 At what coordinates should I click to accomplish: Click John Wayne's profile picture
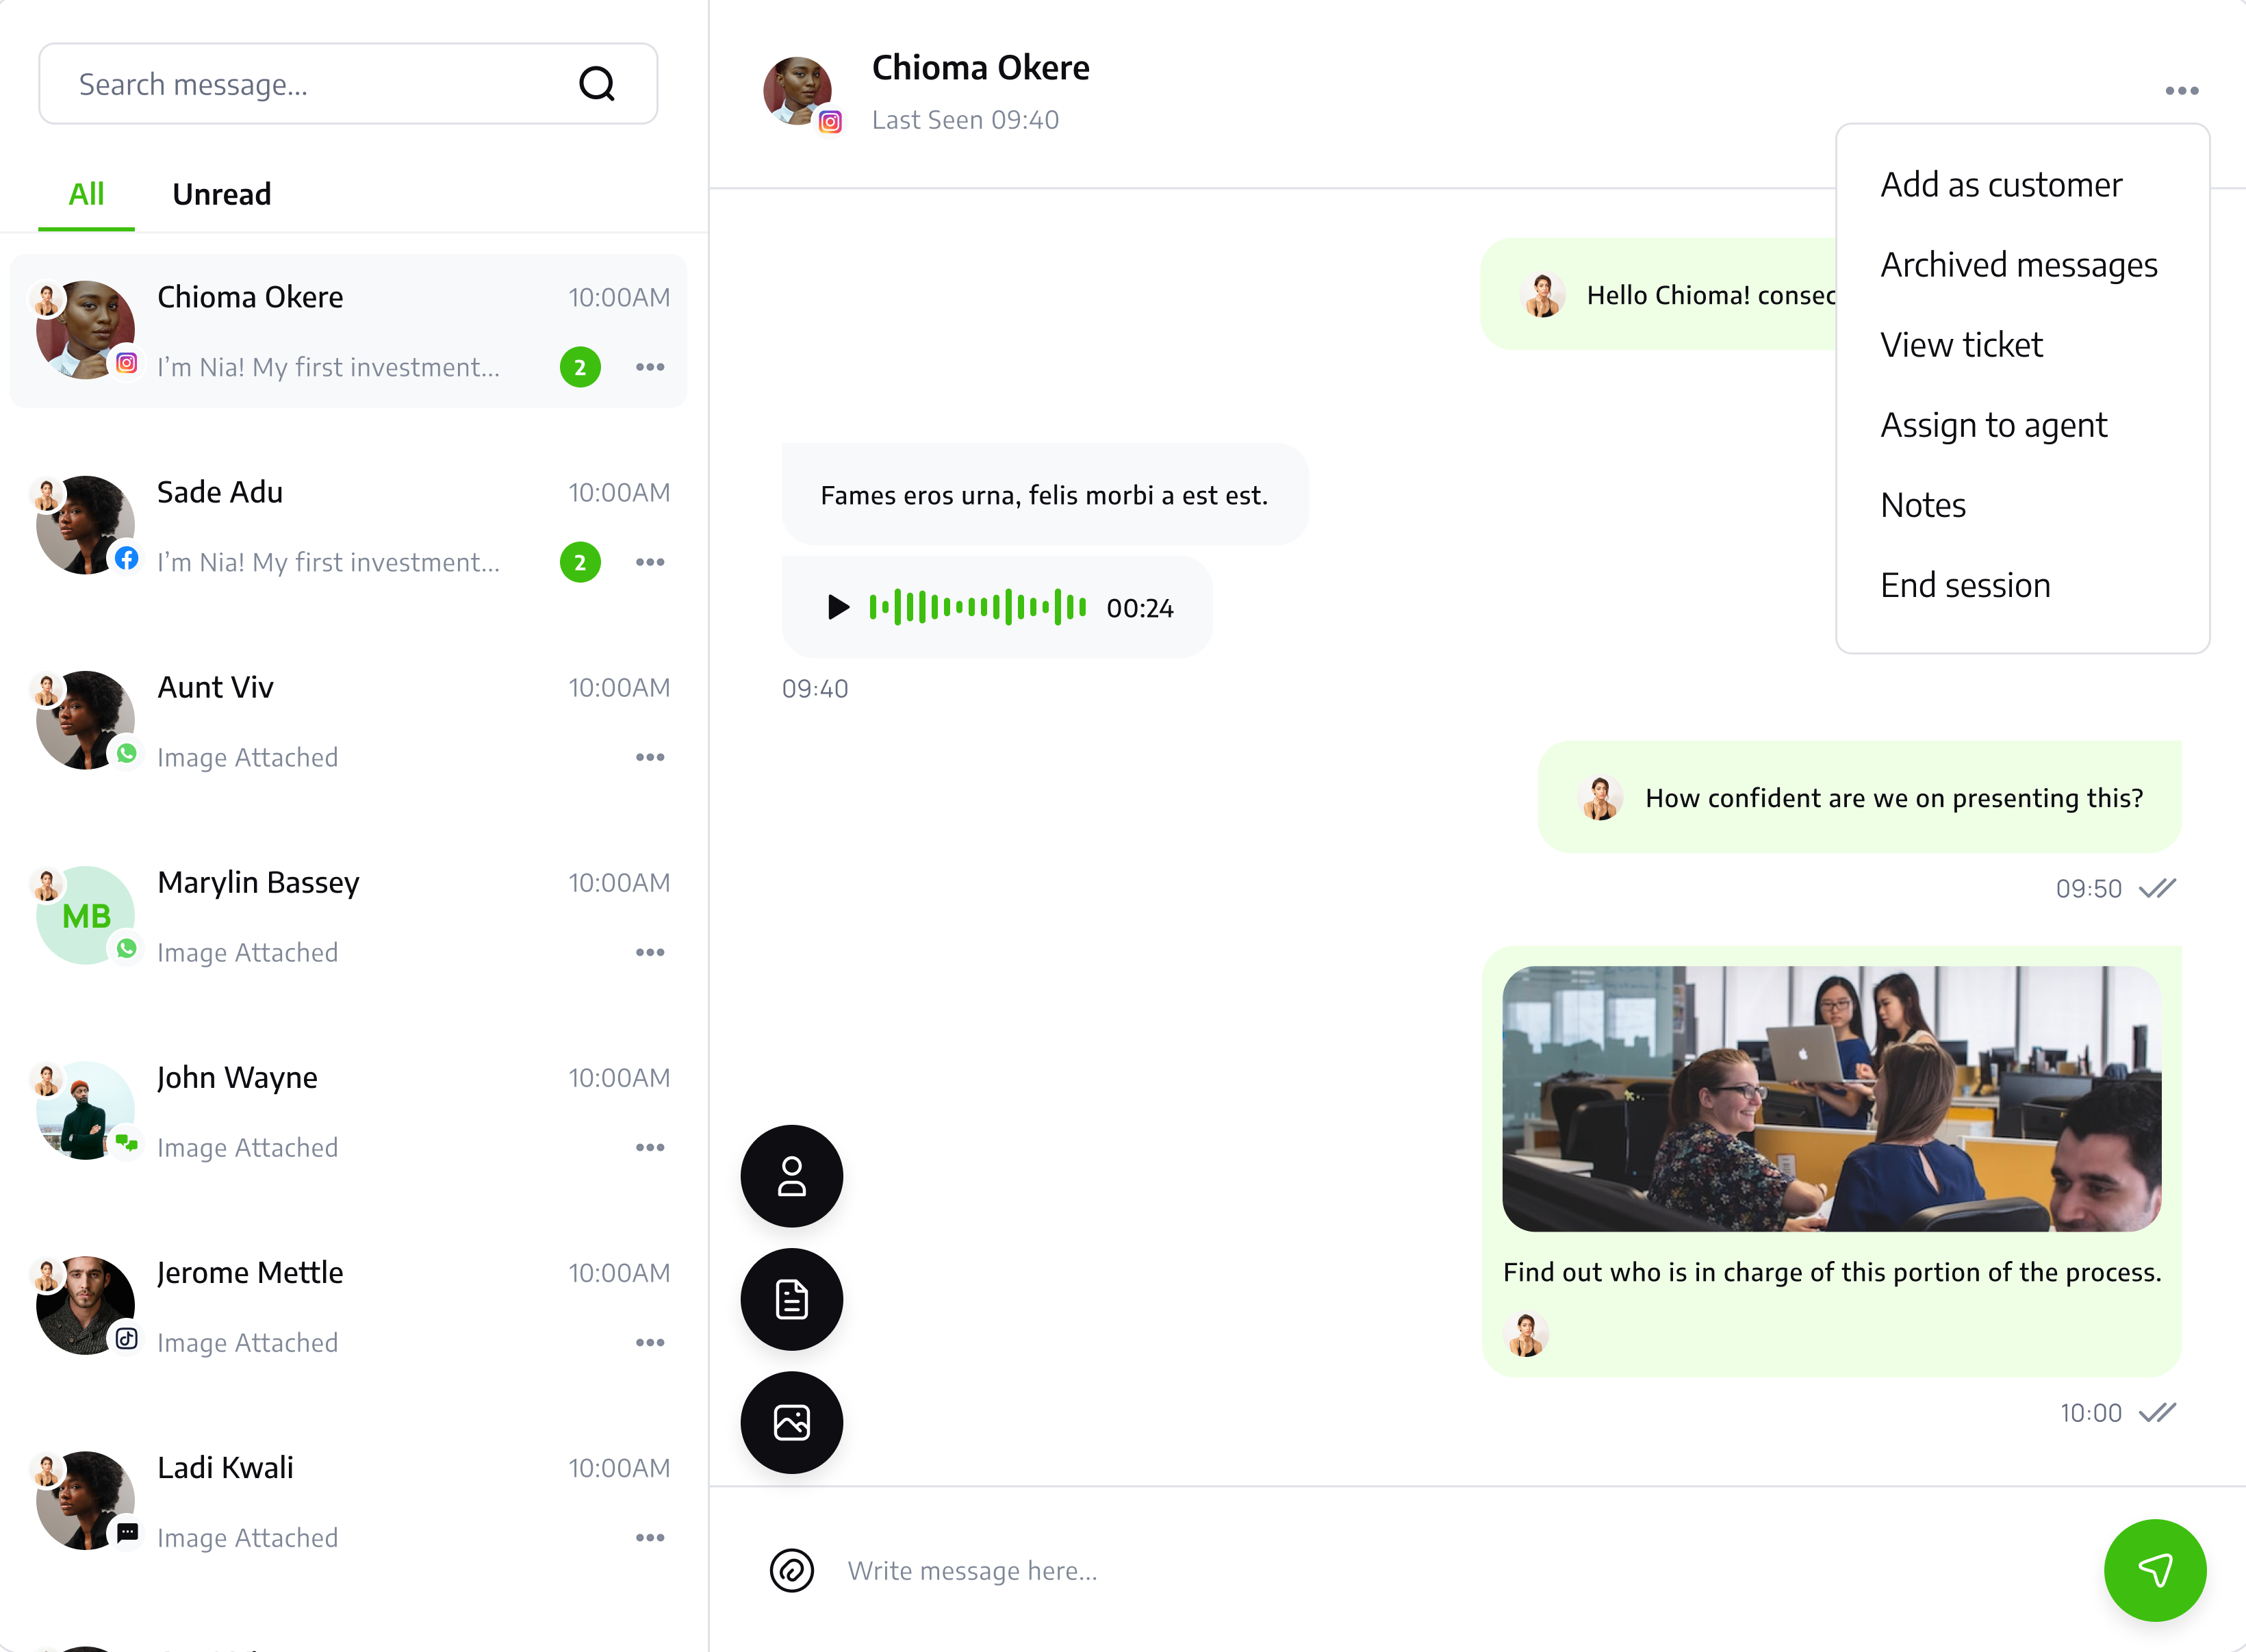pyautogui.click(x=85, y=1110)
